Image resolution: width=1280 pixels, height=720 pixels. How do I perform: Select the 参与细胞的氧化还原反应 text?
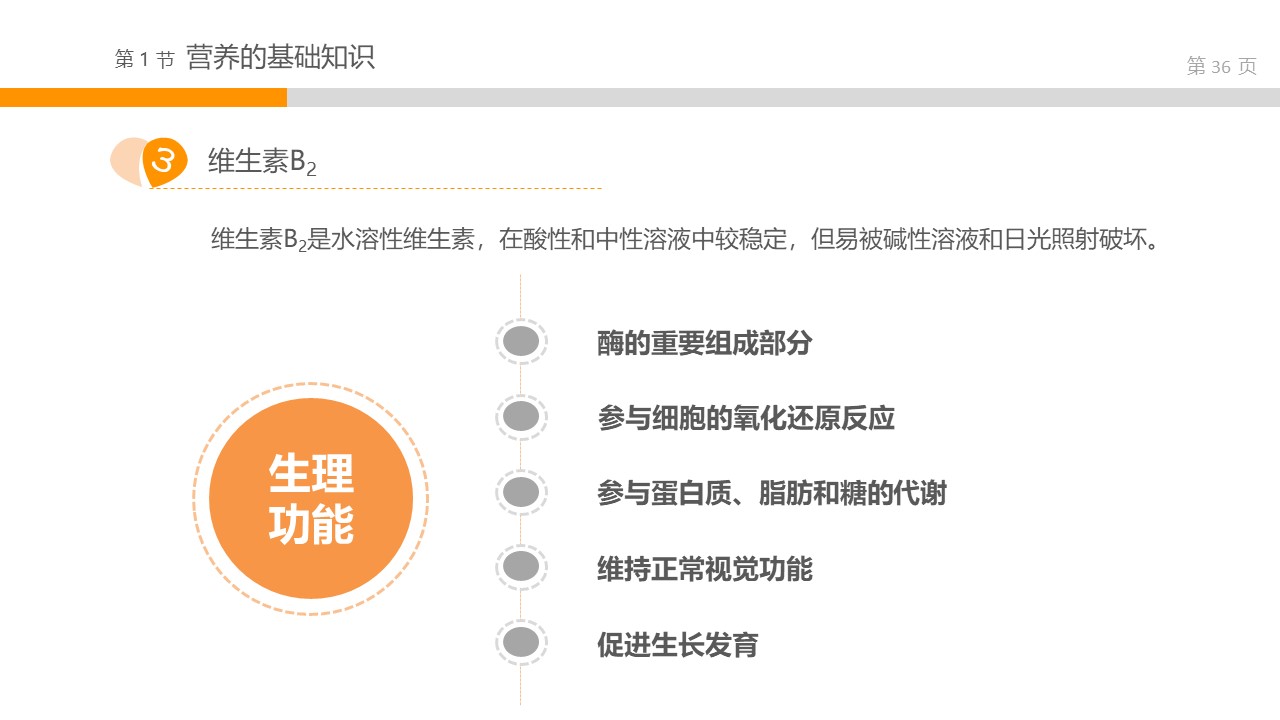745,418
